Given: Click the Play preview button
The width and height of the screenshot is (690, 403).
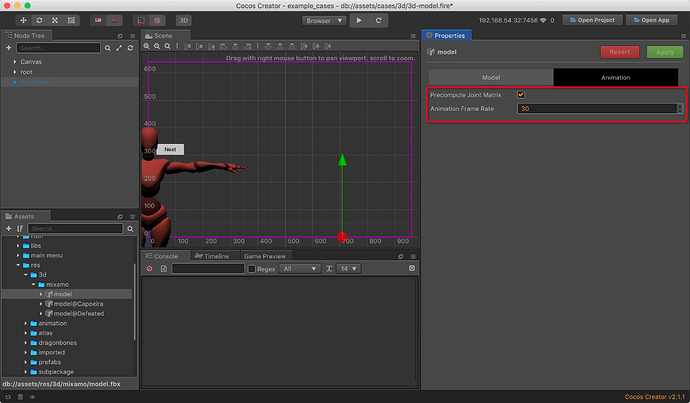Looking at the screenshot, I should [x=357, y=20].
